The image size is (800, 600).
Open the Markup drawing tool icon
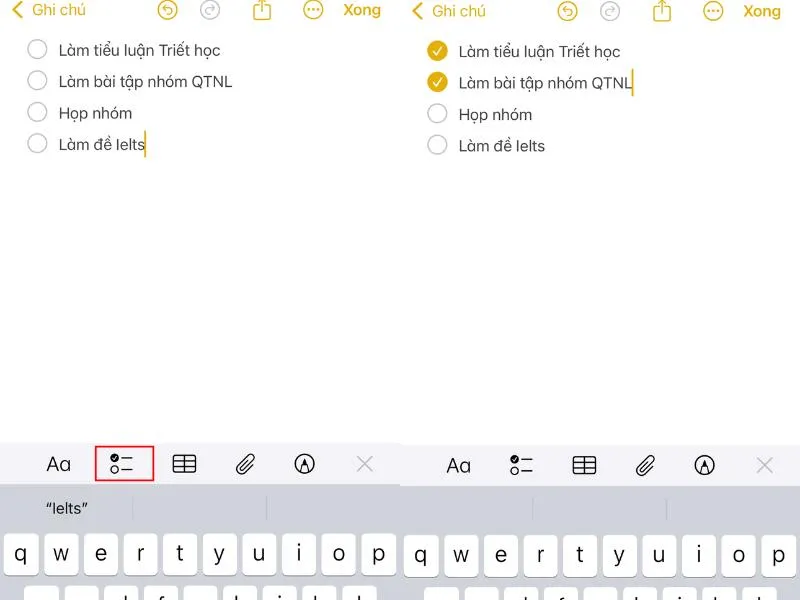(305, 464)
